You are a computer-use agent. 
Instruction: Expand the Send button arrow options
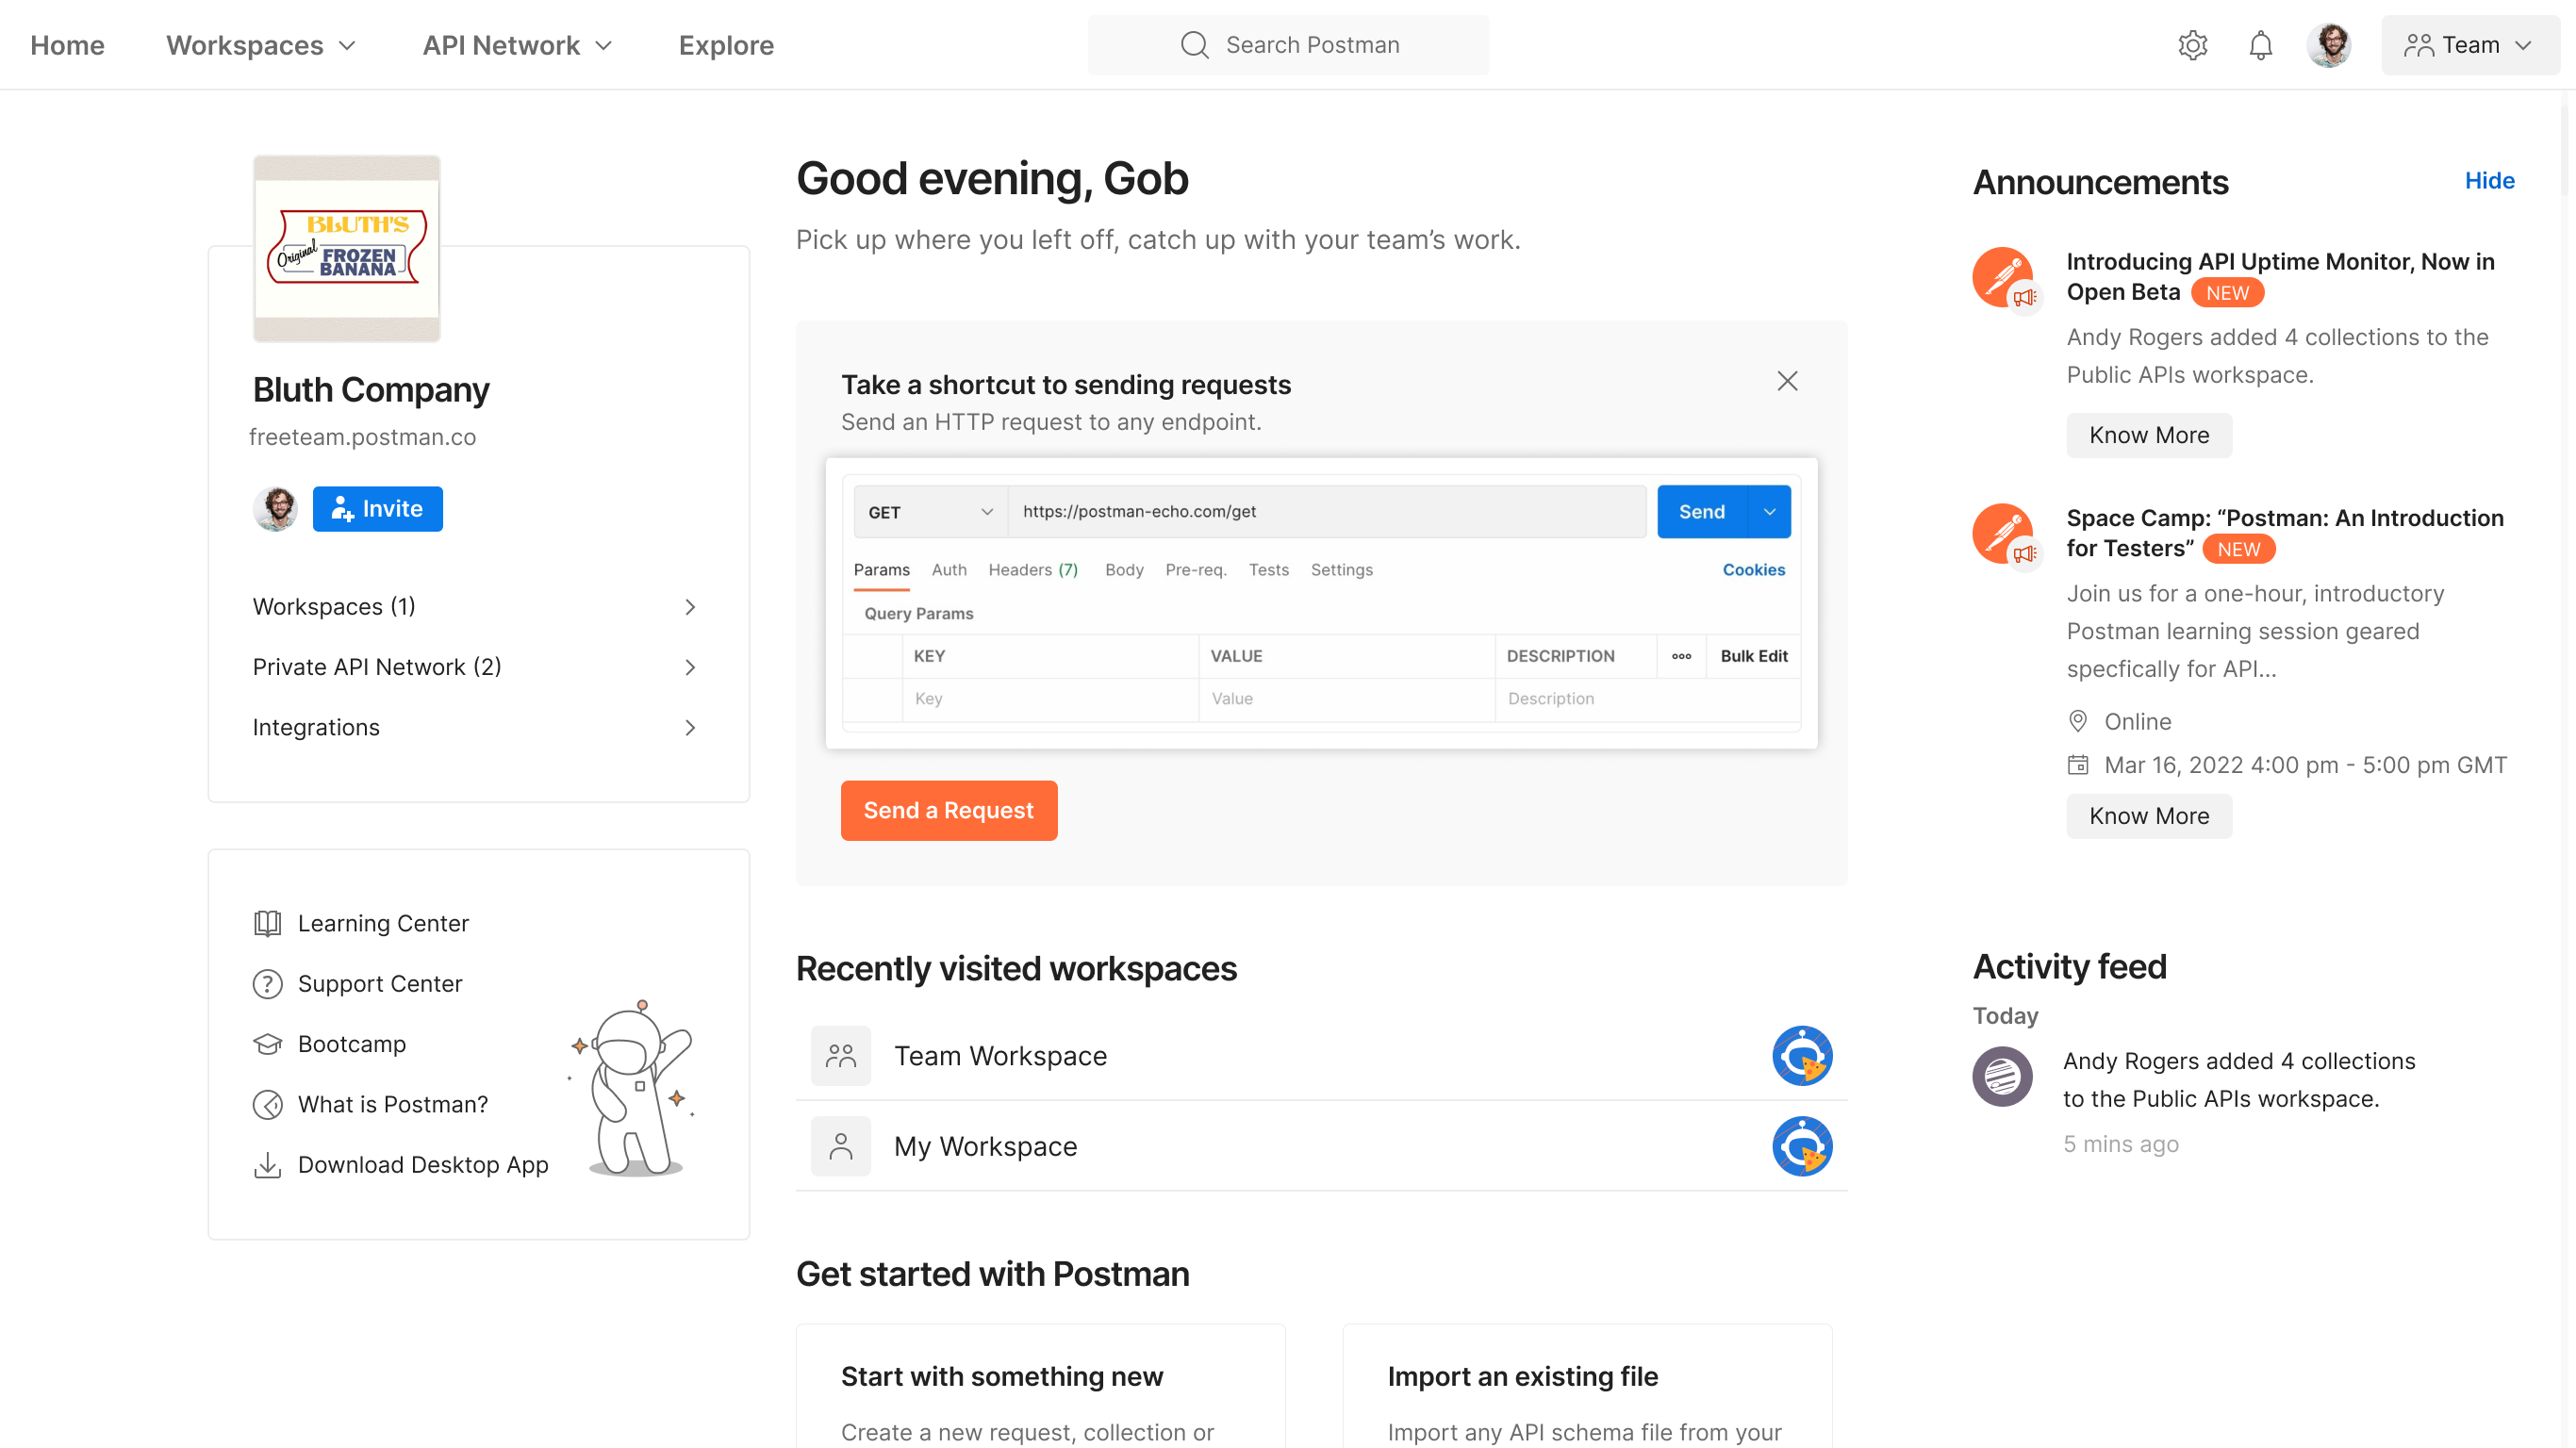click(1769, 512)
